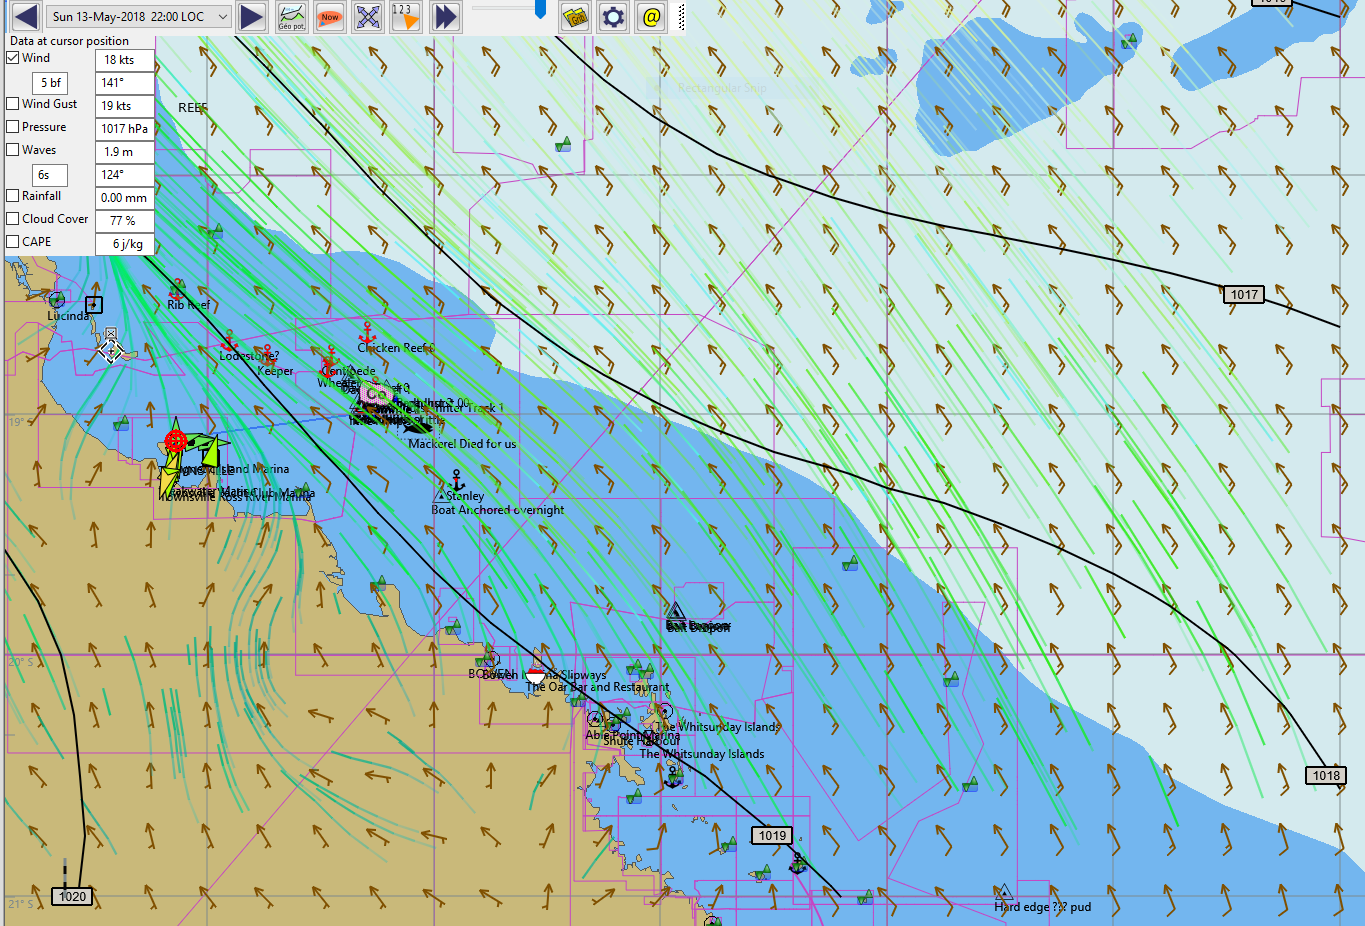Select the gust value 19 kts

click(125, 106)
